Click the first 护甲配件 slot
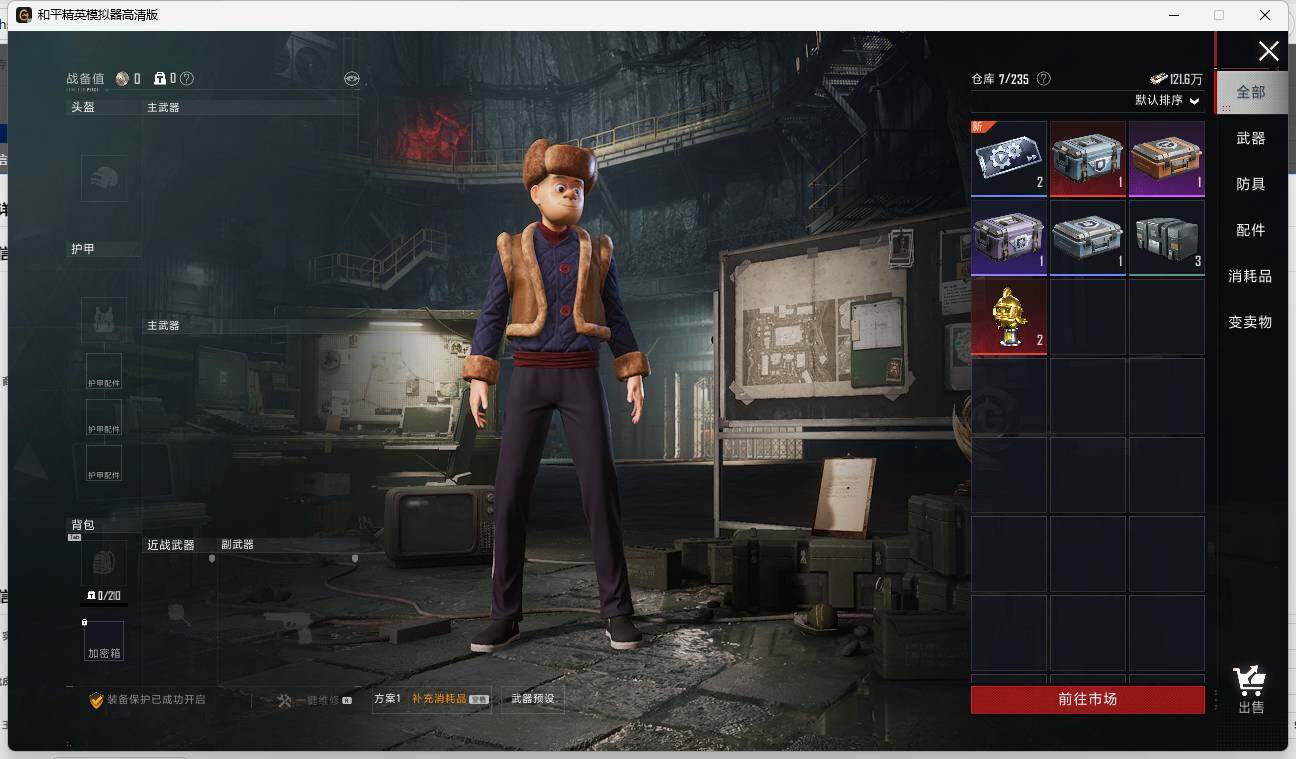1296x759 pixels. (x=104, y=372)
